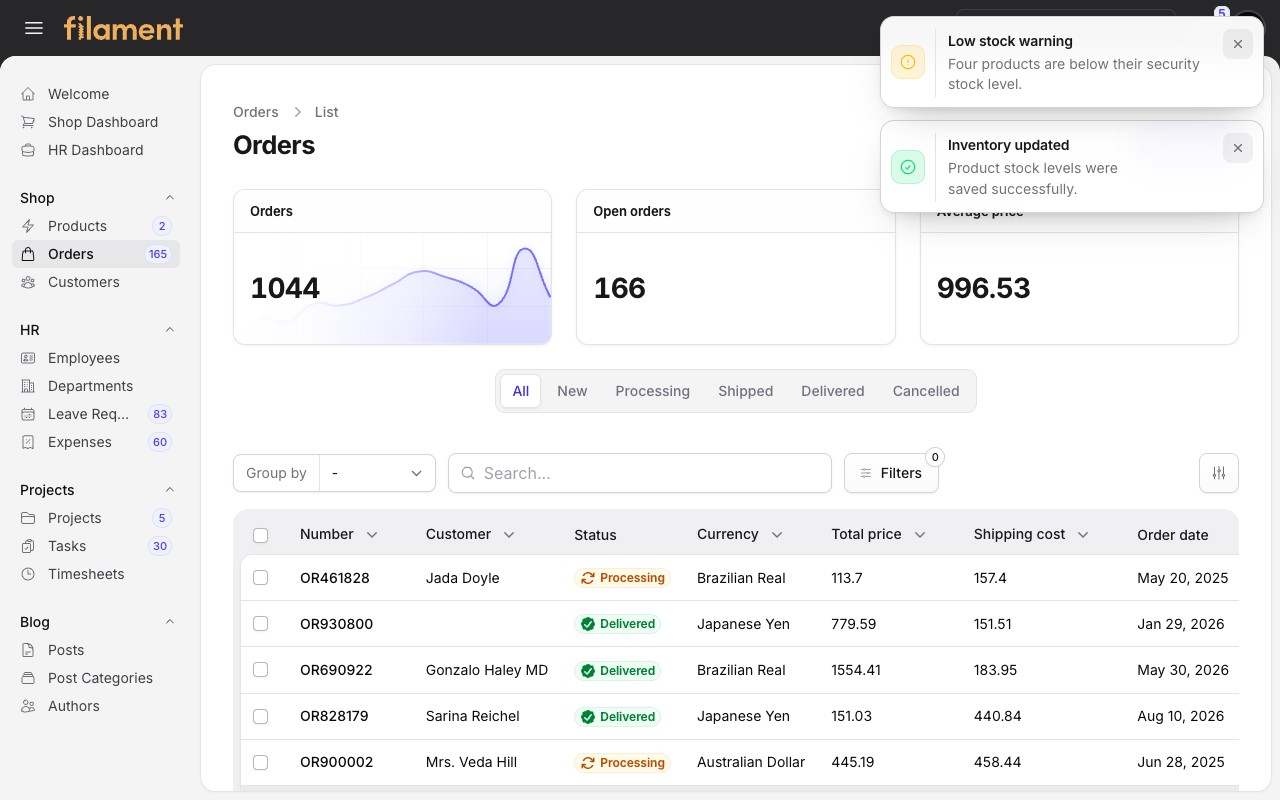Collapse the Projects navigation group

tap(170, 490)
